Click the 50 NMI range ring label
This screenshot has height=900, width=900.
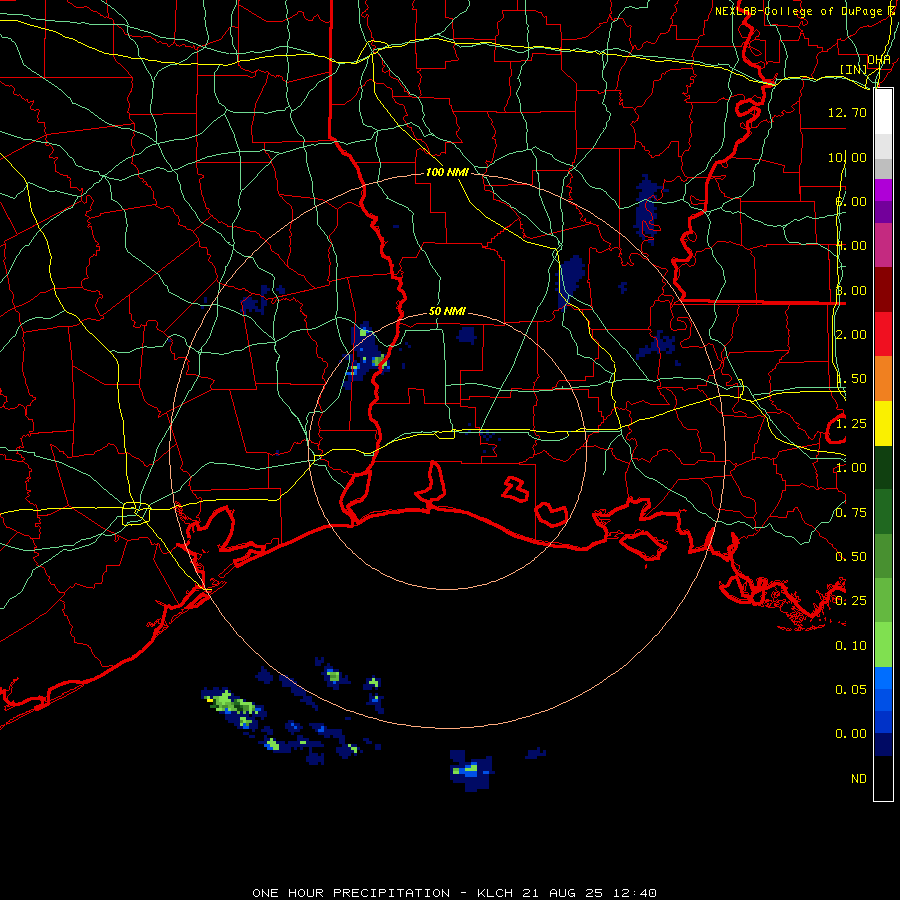[x=447, y=311]
